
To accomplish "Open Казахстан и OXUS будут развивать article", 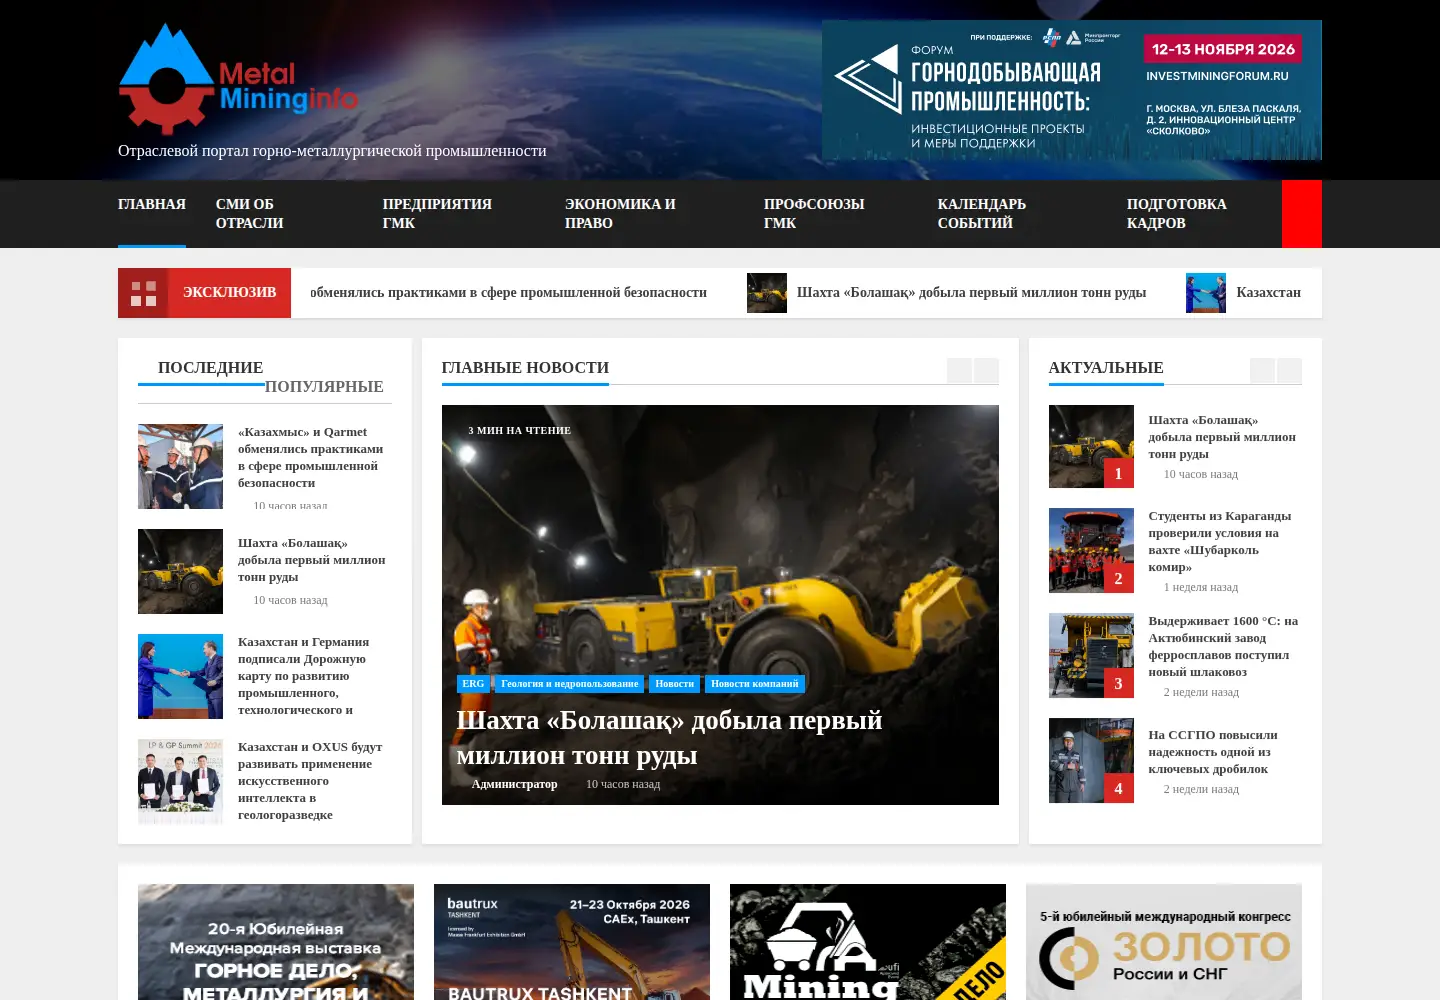I will 310,781.
